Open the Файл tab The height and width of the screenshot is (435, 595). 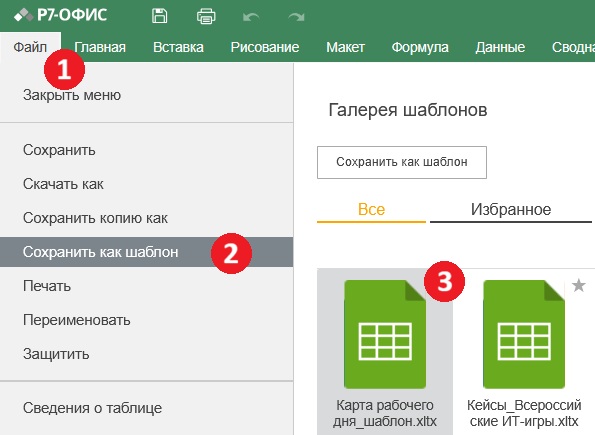(30, 47)
